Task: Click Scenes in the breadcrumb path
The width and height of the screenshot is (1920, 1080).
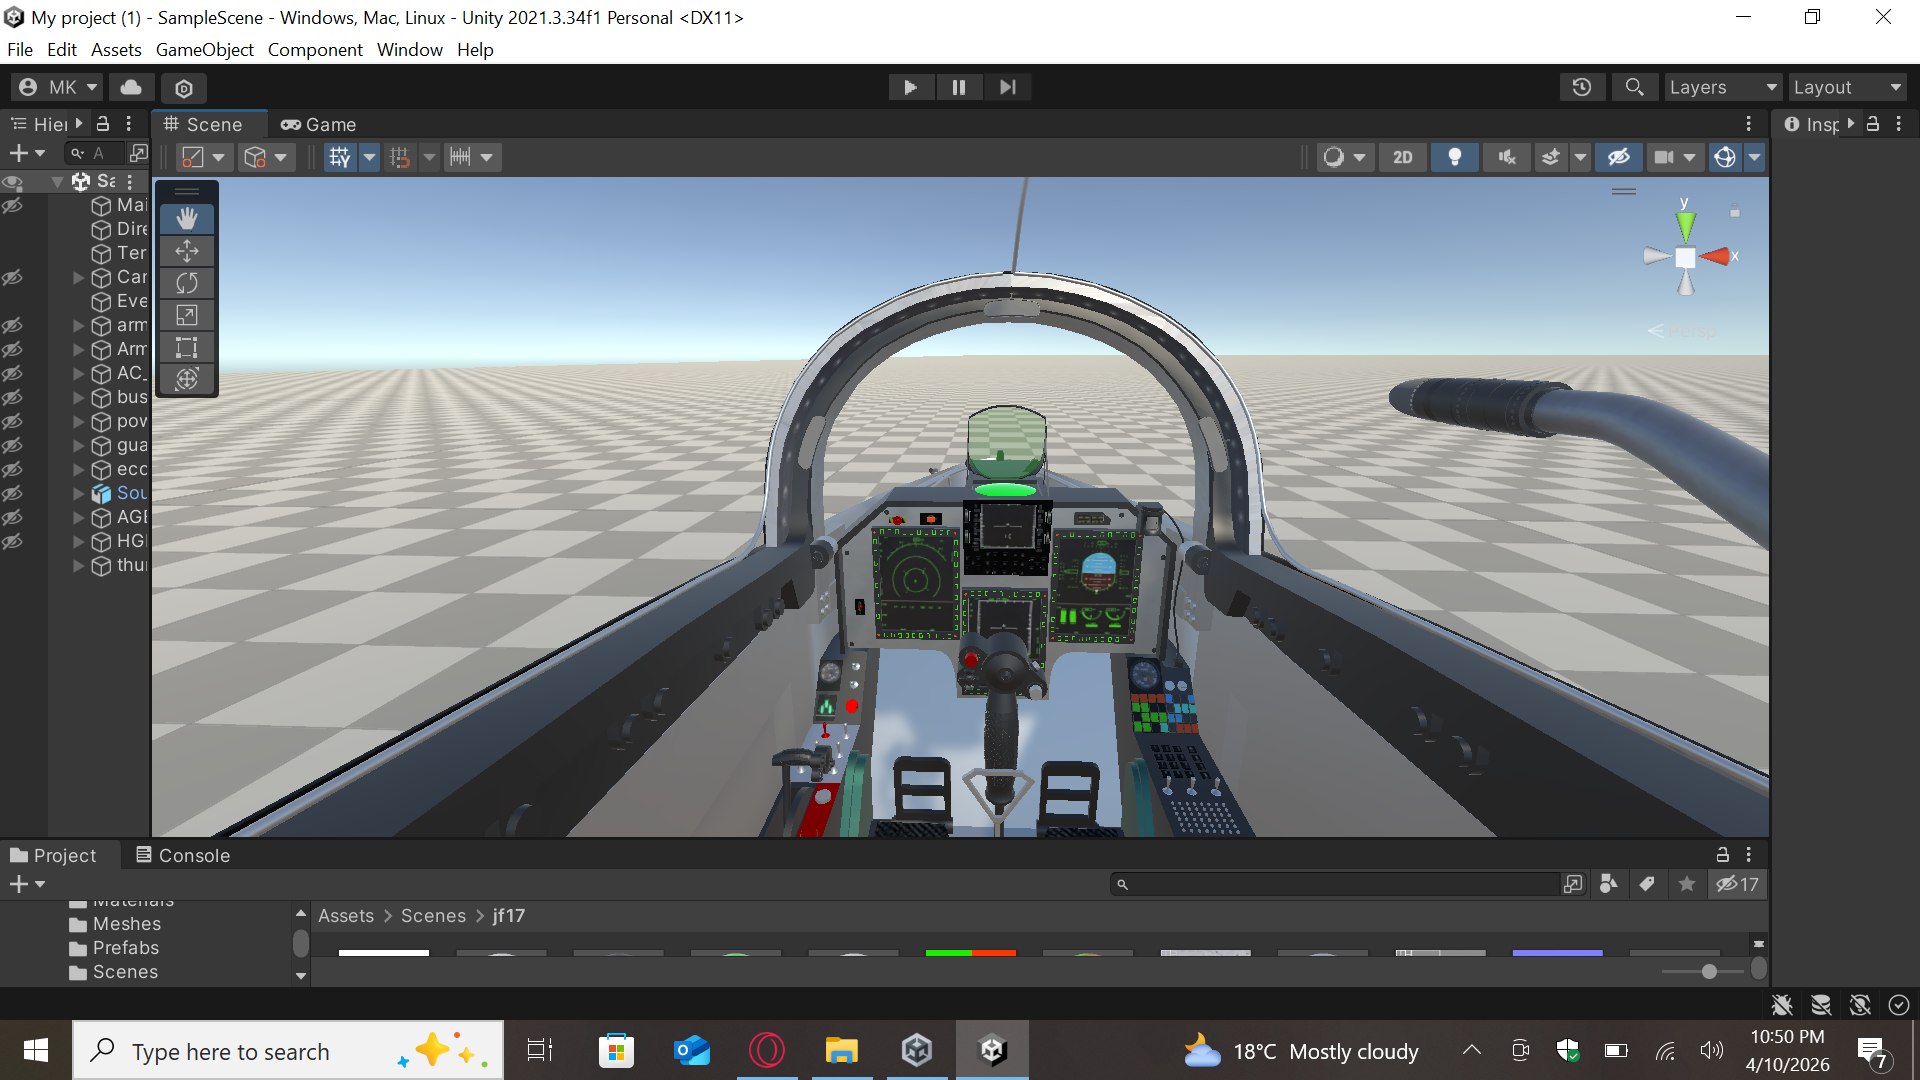Action: 433,915
